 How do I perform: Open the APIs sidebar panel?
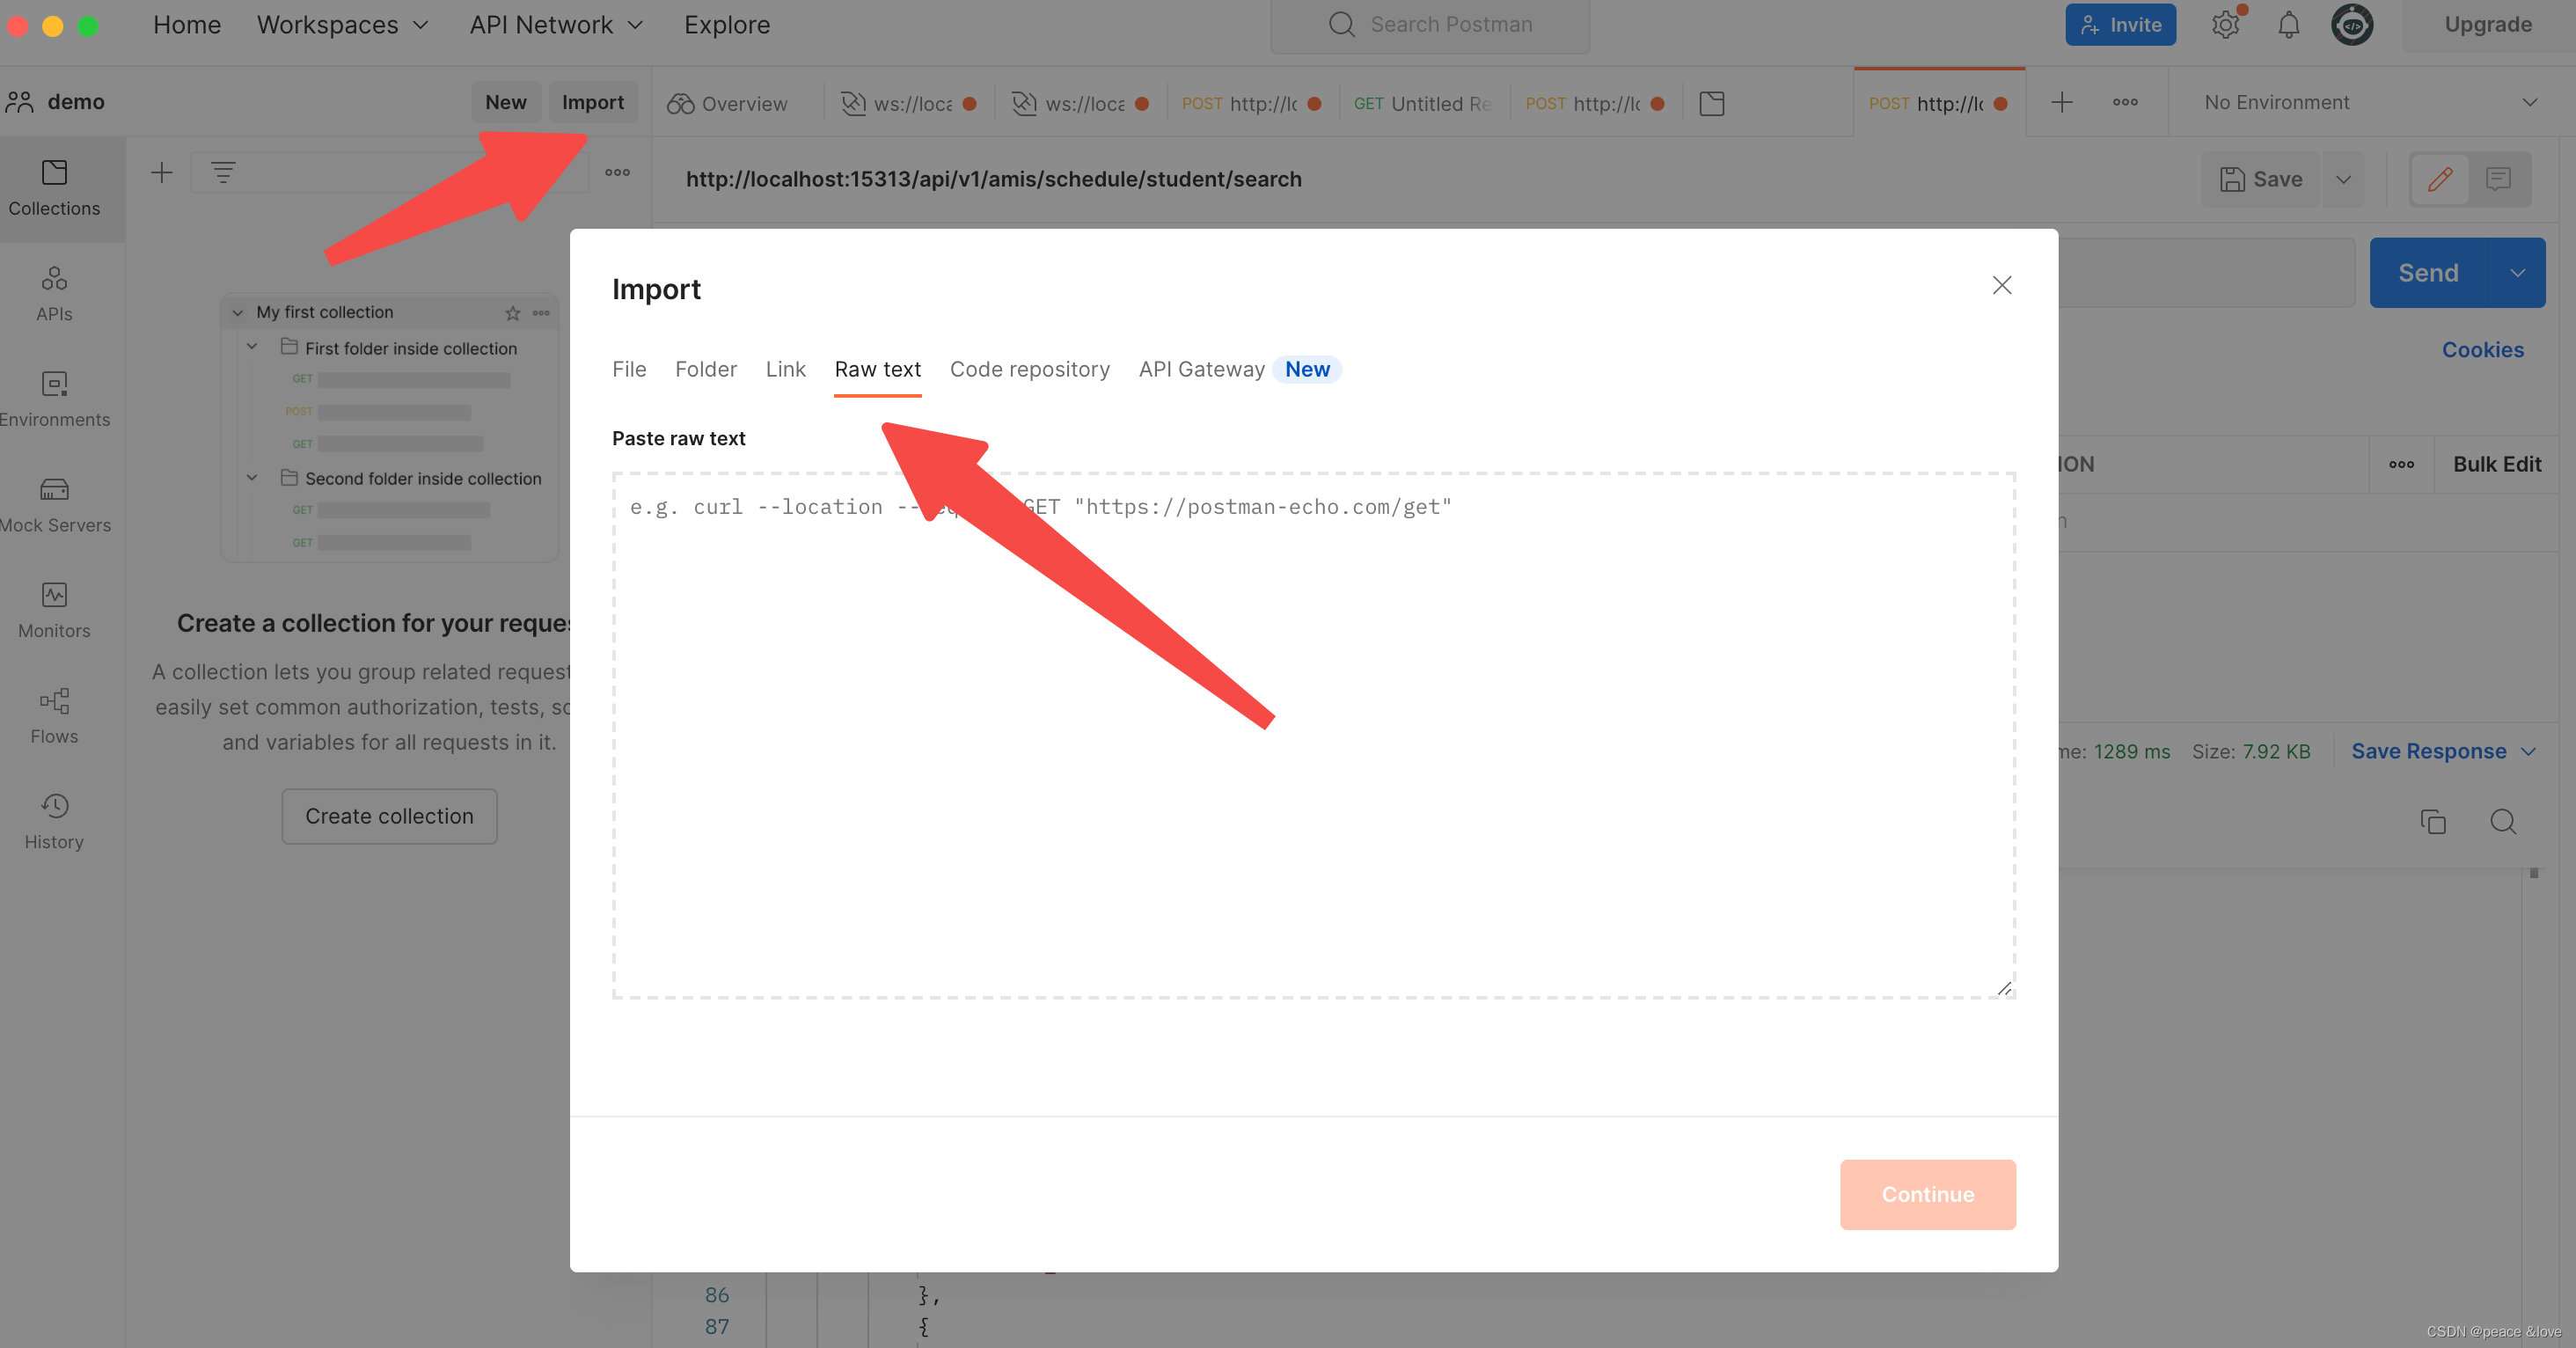tap(54, 293)
